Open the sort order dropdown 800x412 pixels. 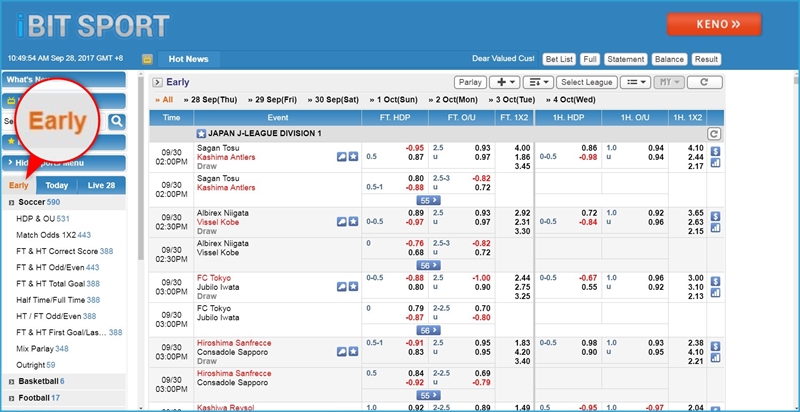pyautogui.click(x=537, y=82)
